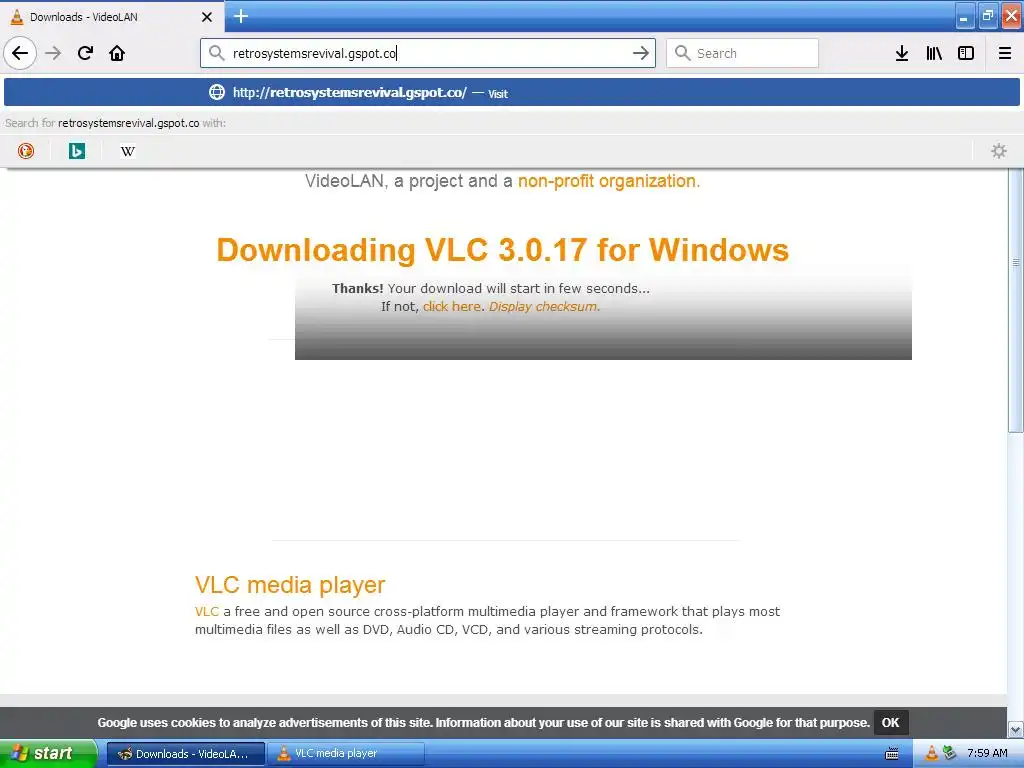Viewport: 1024px width, 768px height.
Task: Open the downloads panel icon
Action: pos(902,53)
